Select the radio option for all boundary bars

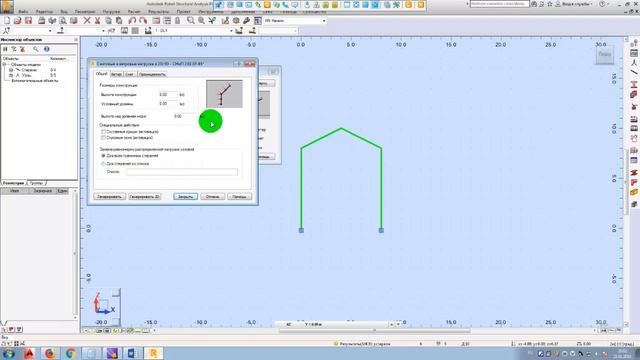[103, 156]
